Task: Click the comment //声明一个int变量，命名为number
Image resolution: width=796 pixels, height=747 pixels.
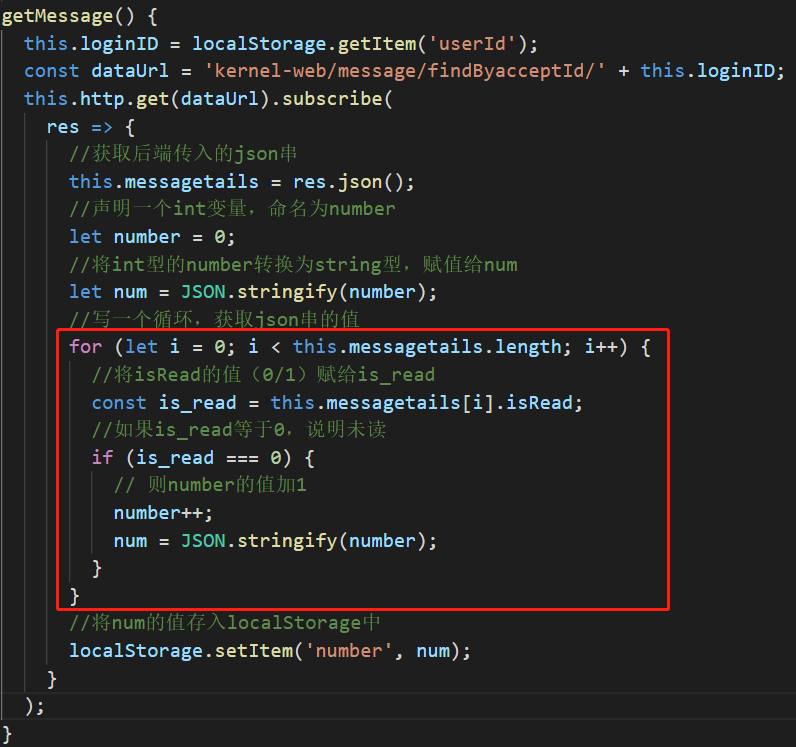Action: point(233,209)
